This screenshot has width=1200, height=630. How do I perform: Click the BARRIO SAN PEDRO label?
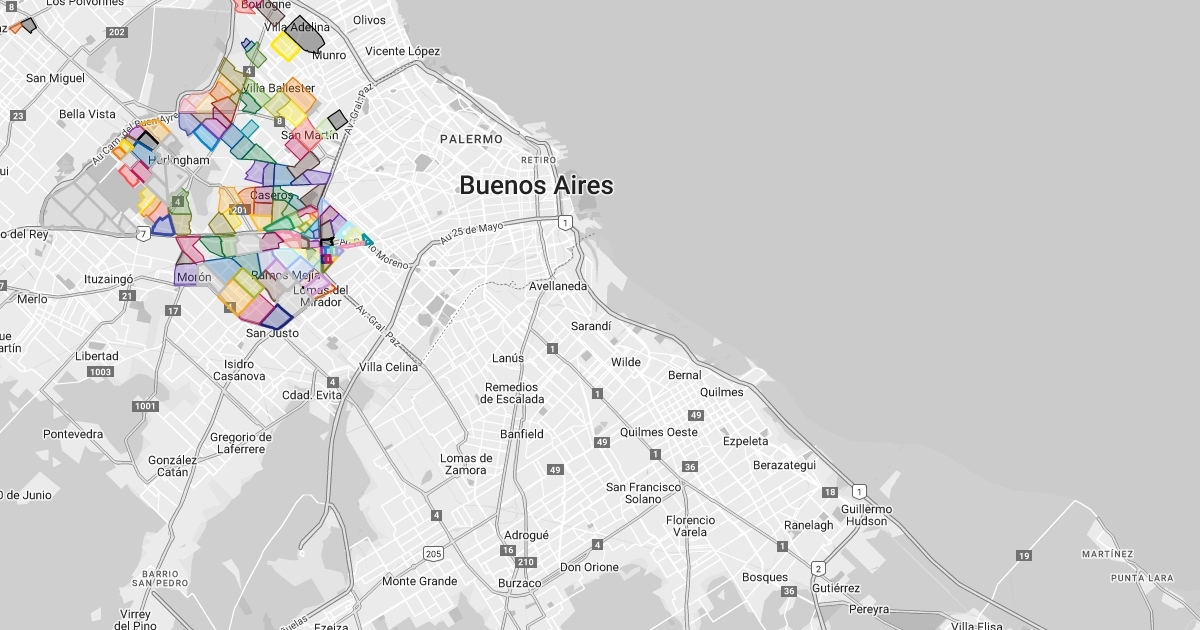coord(159,578)
